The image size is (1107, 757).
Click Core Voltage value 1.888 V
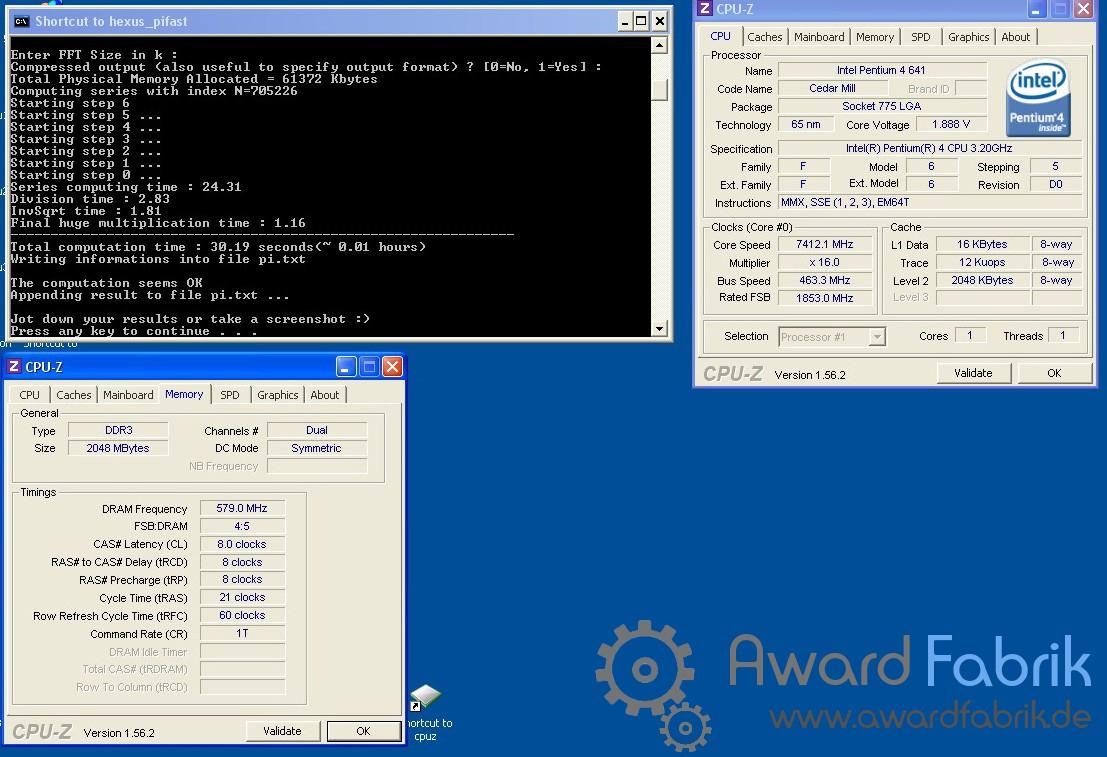click(950, 124)
